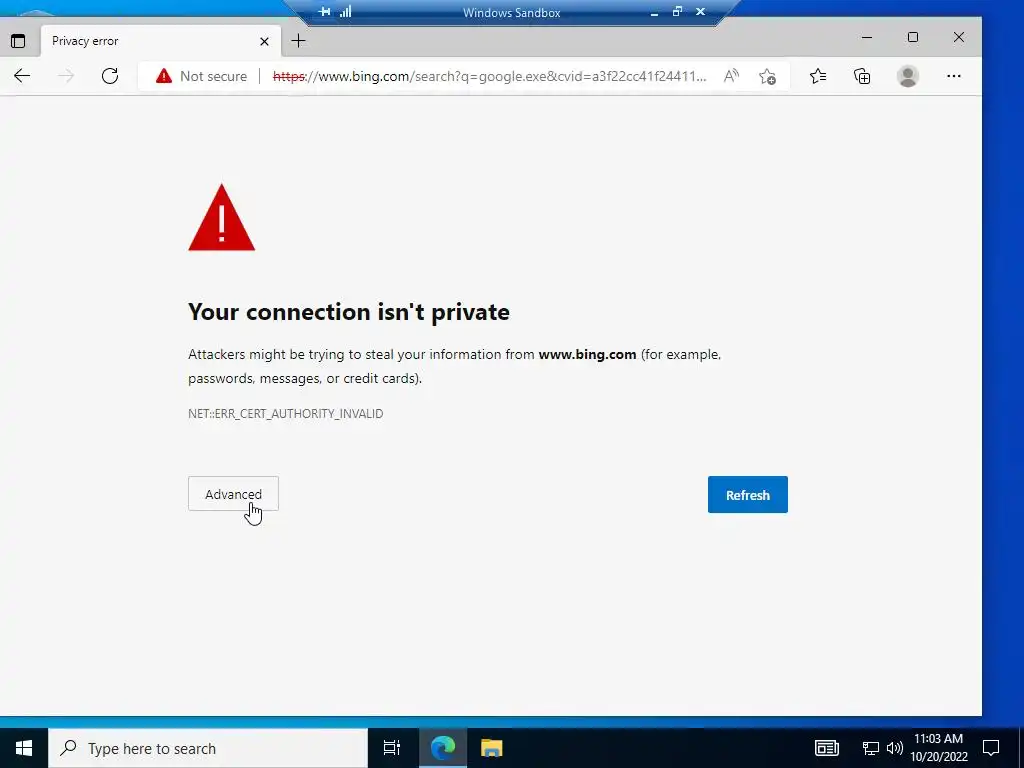Image resolution: width=1024 pixels, height=768 pixels.
Task: Minimize the Windows Sandbox connection bar
Action: tap(654, 12)
